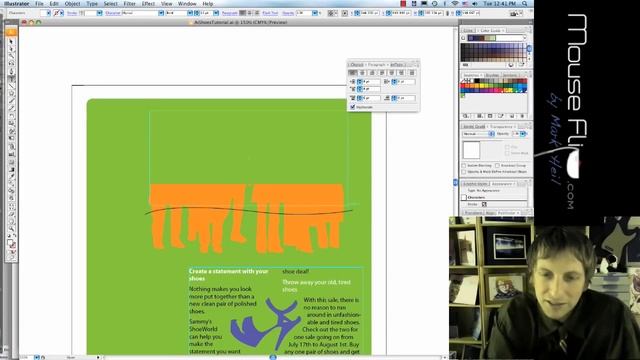640x360 pixels.
Task: Open stroke weight dropdown in control bar
Action: [99, 13]
